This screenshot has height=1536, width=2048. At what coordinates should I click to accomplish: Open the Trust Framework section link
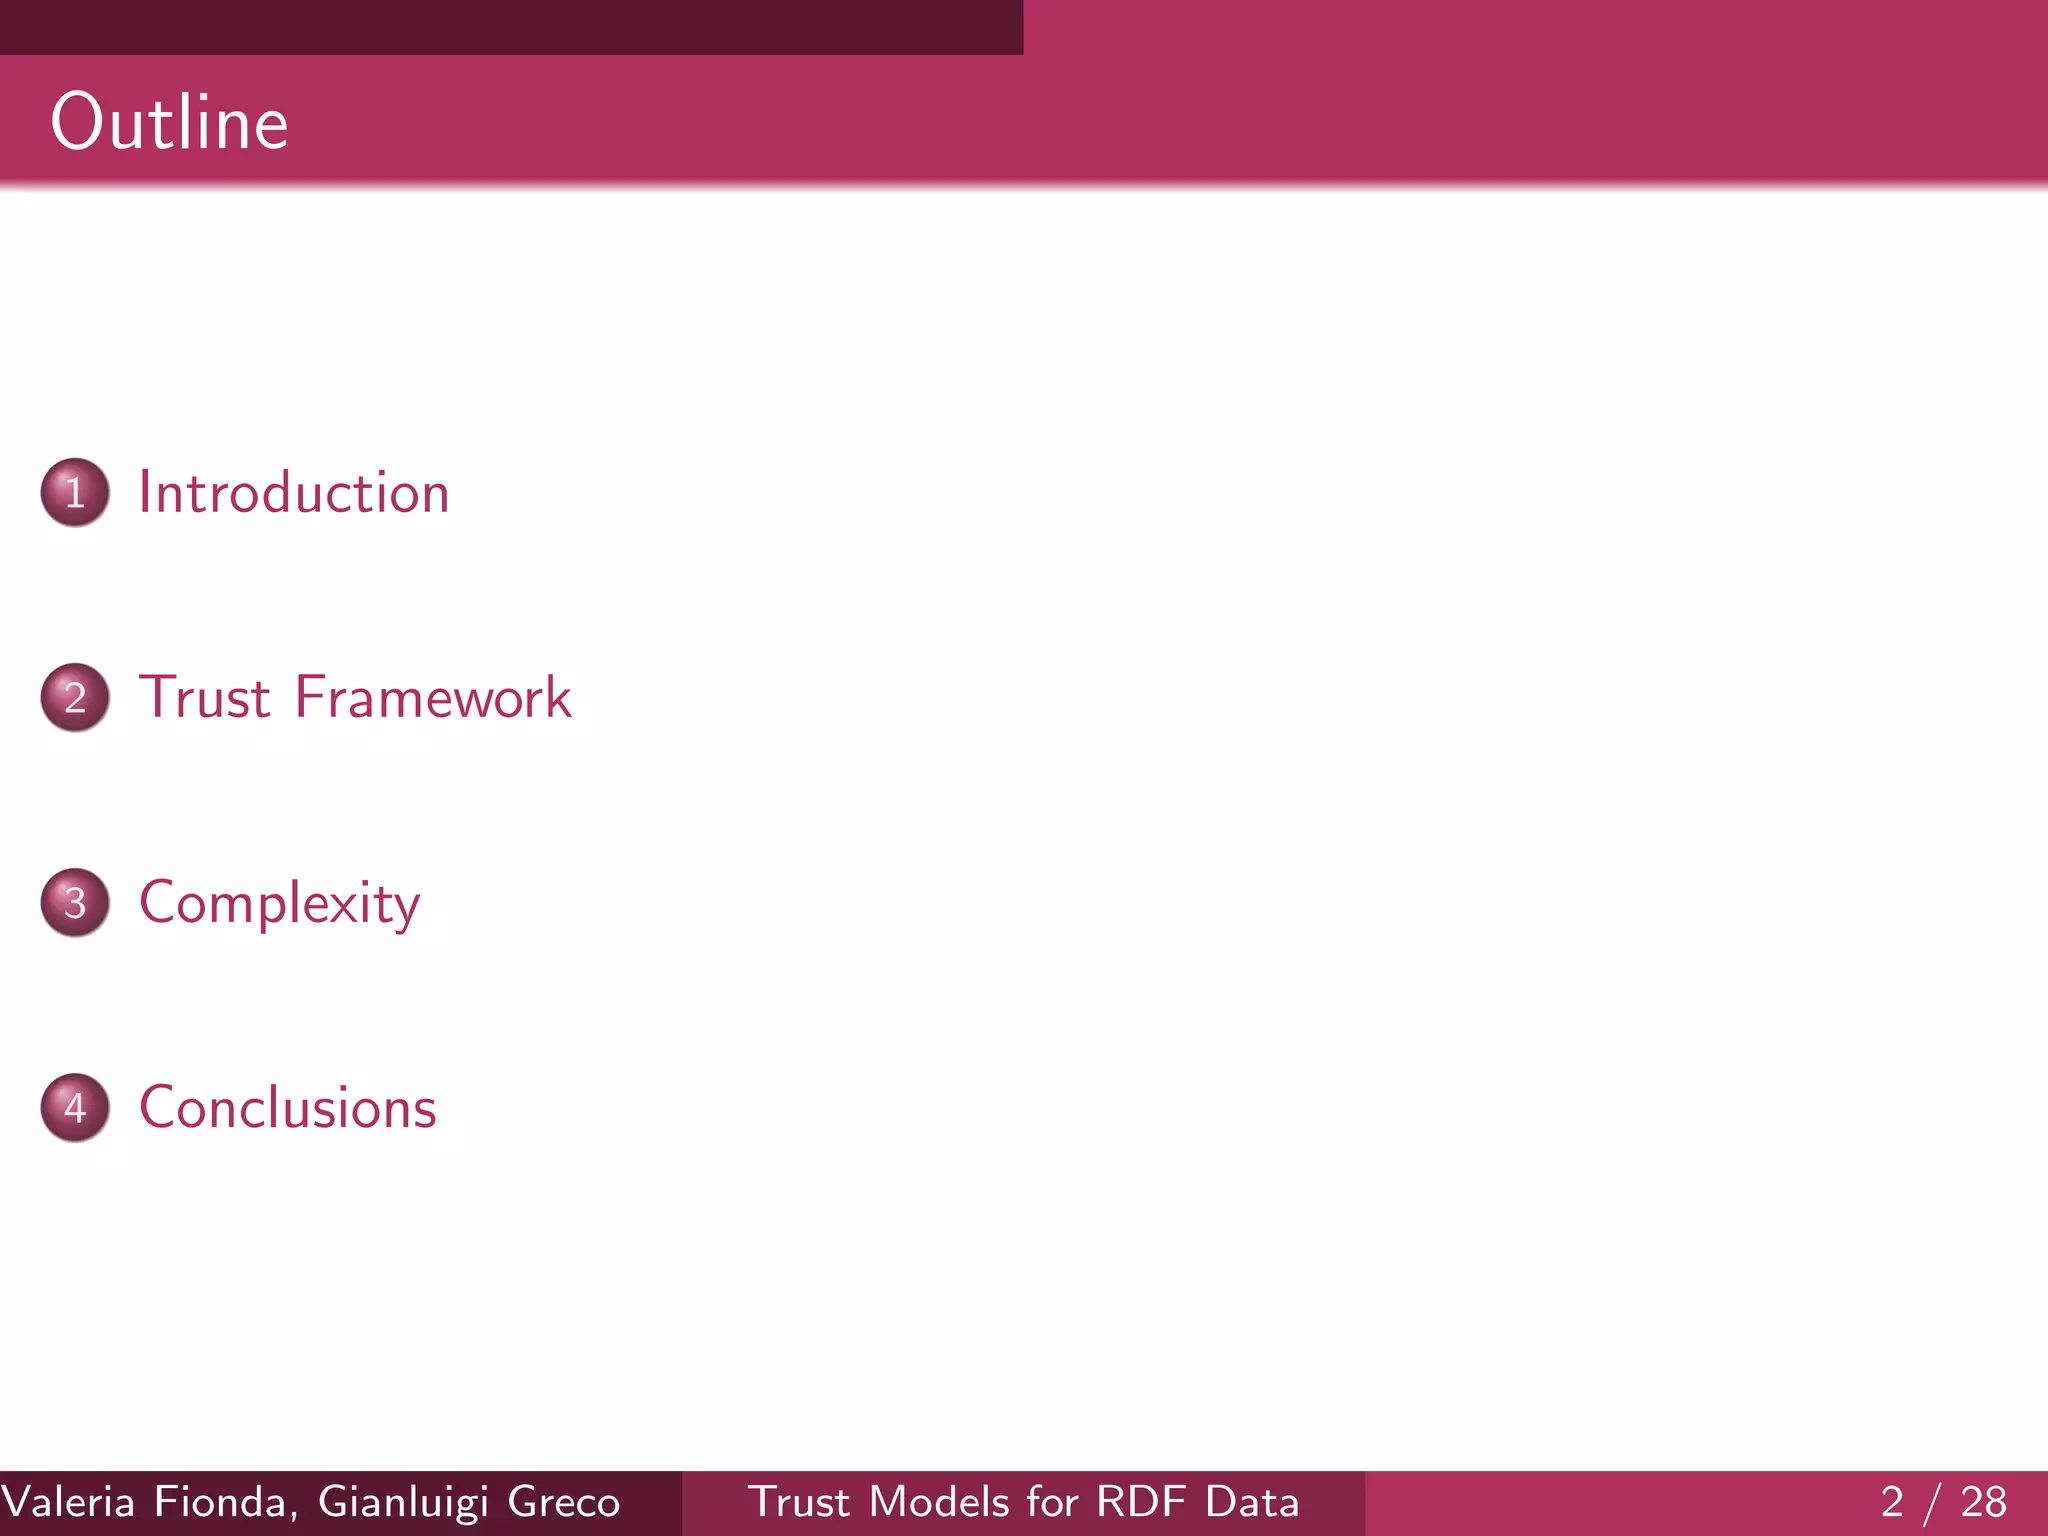(355, 697)
